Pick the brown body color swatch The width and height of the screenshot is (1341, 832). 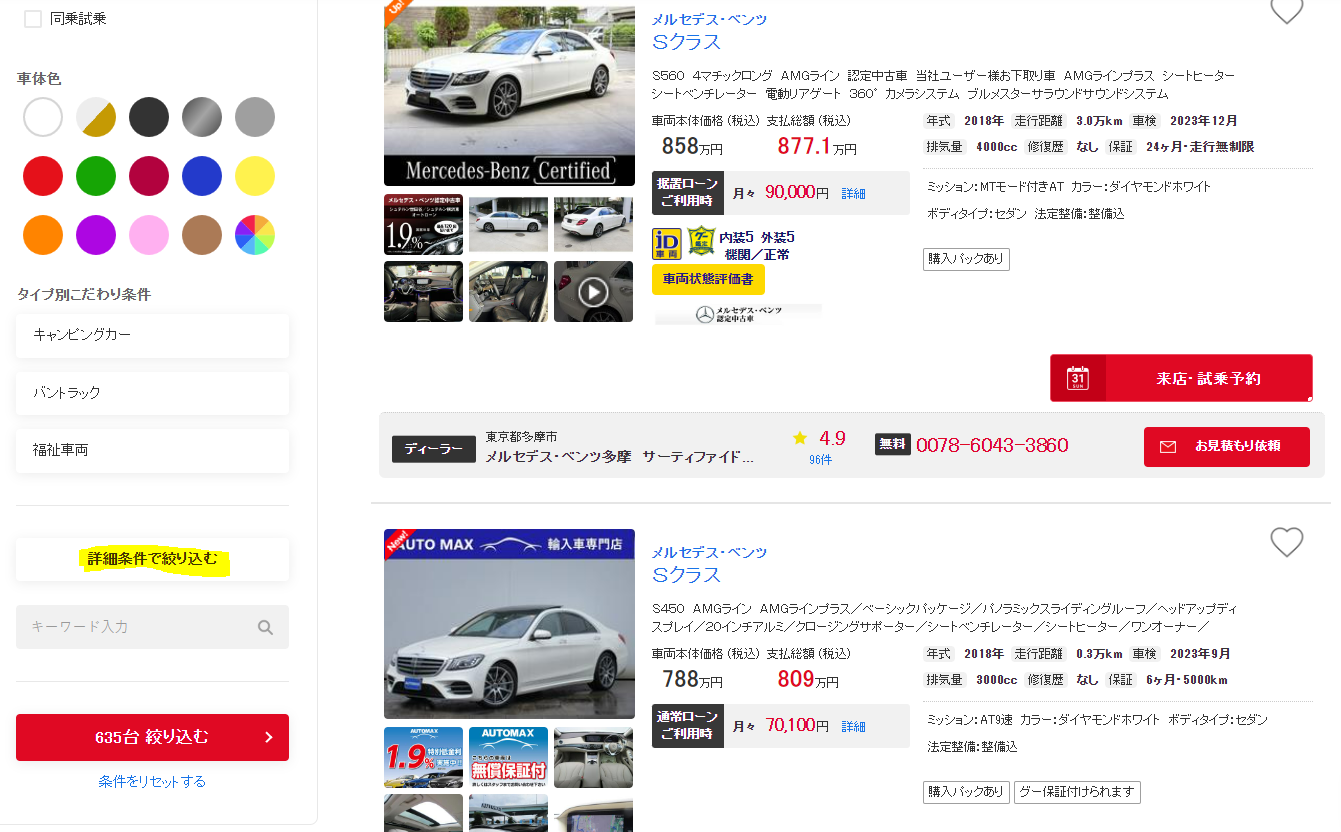click(202, 235)
